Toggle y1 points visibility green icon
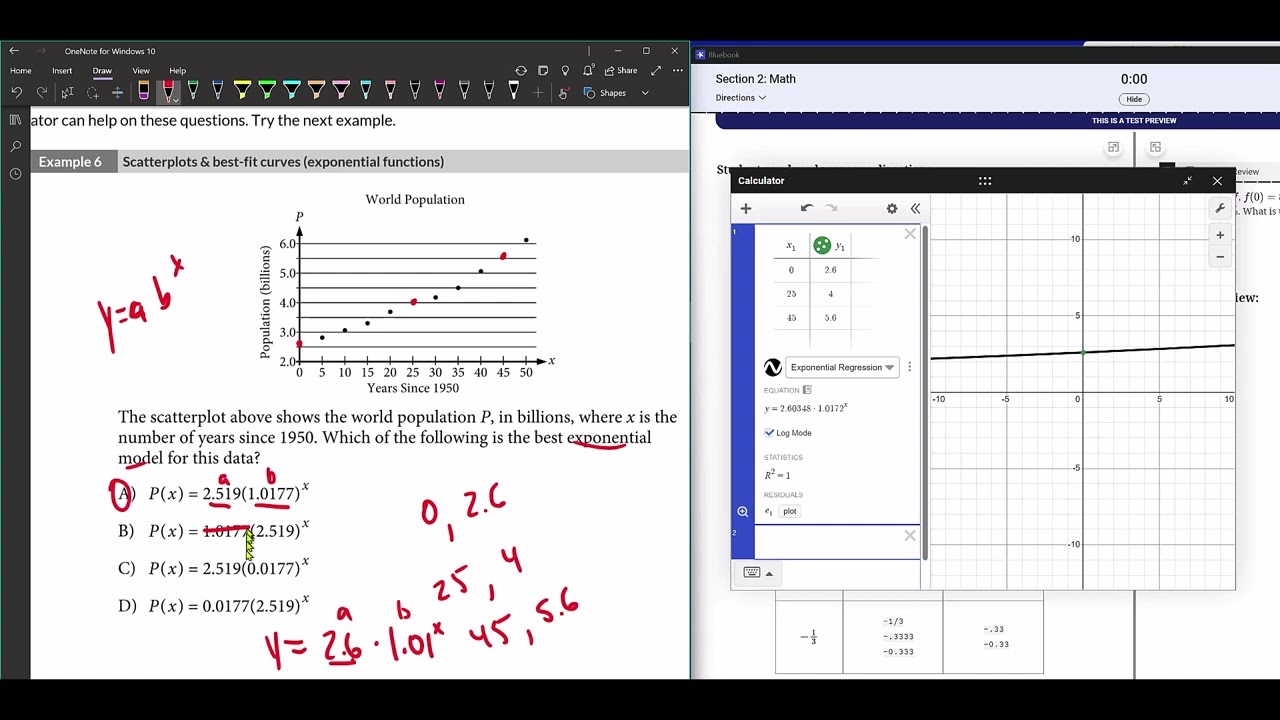 (x=822, y=246)
